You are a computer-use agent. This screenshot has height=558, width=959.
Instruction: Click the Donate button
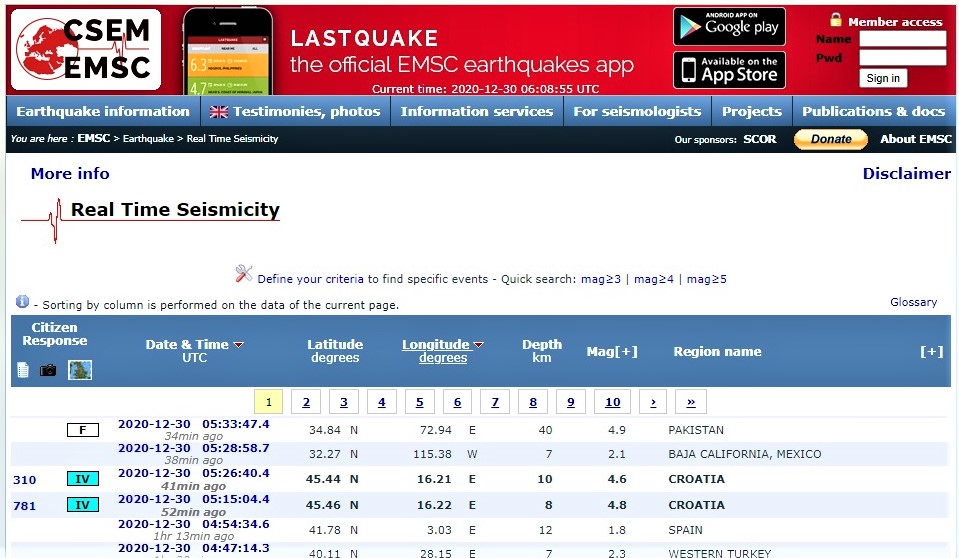coord(830,139)
